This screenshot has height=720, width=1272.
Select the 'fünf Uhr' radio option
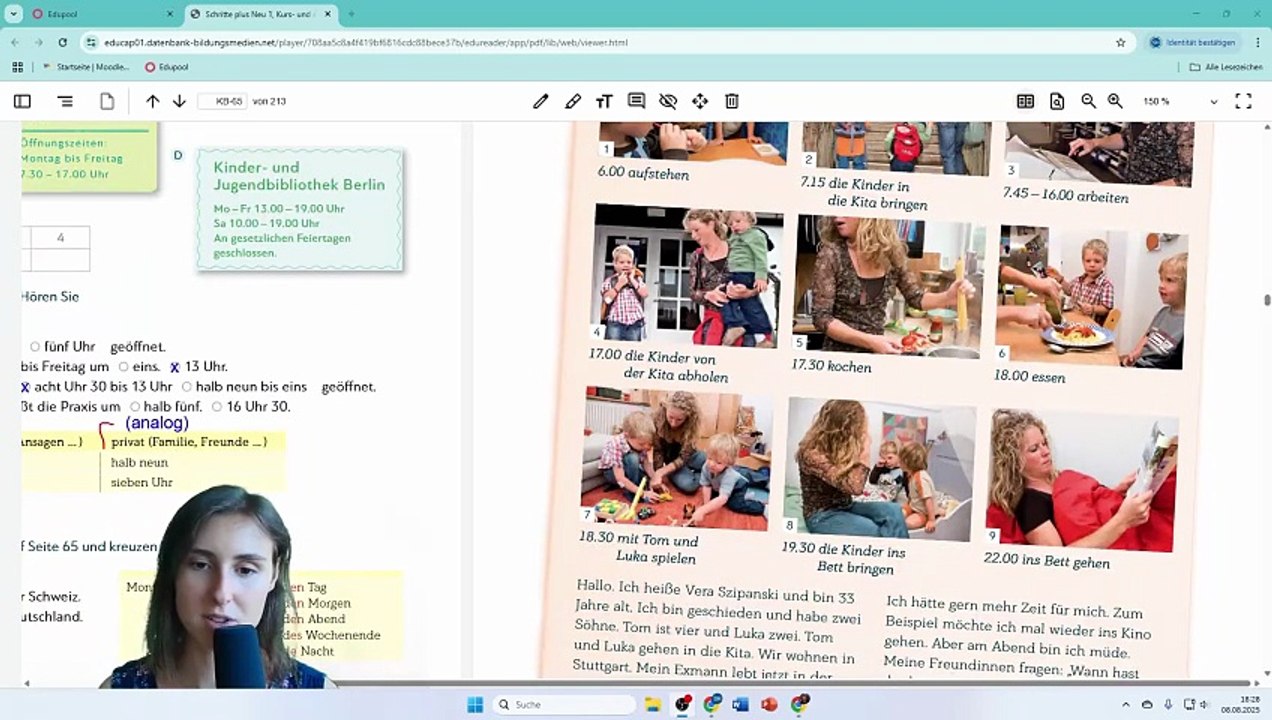coord(35,347)
